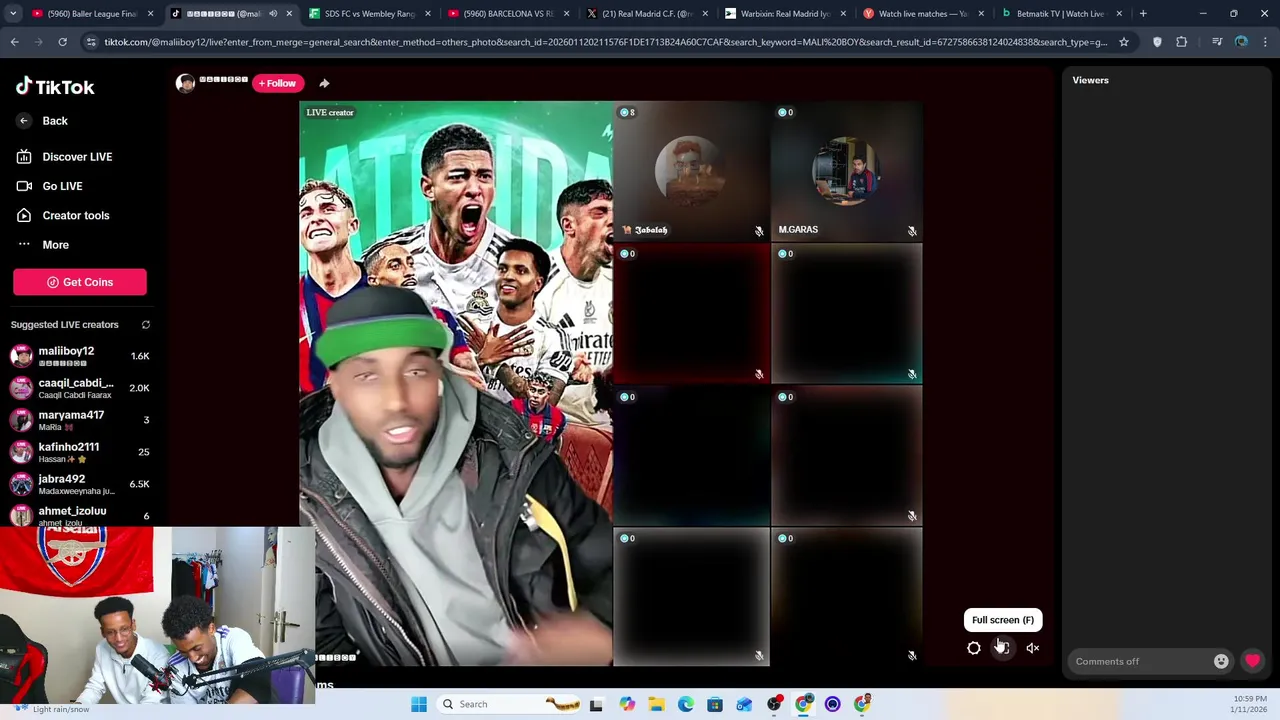Reload the page
The image size is (1280, 720).
click(x=62, y=42)
